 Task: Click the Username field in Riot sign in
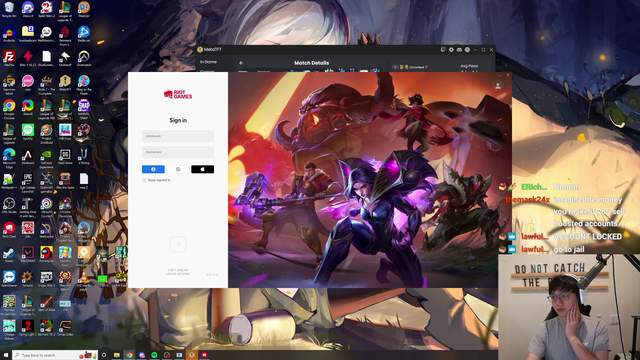(178, 136)
